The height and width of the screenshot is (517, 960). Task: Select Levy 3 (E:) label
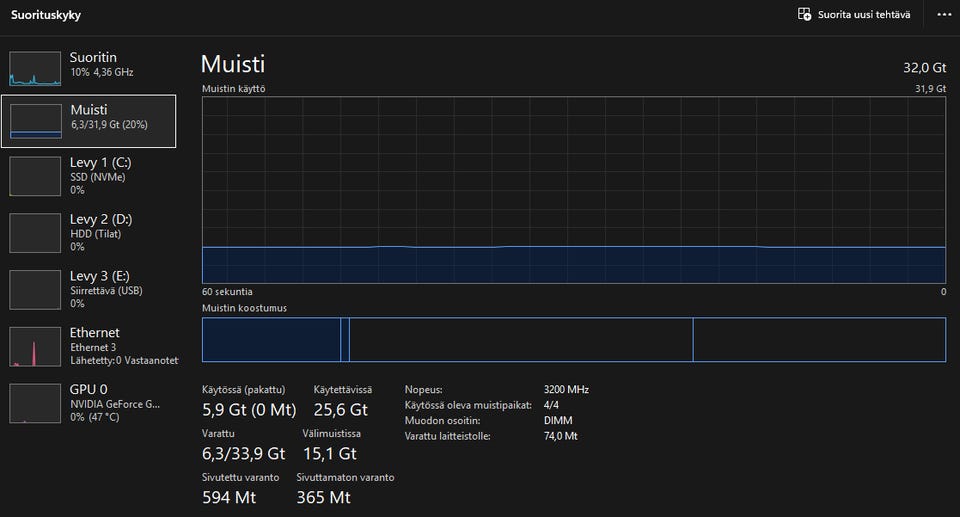click(x=100, y=276)
